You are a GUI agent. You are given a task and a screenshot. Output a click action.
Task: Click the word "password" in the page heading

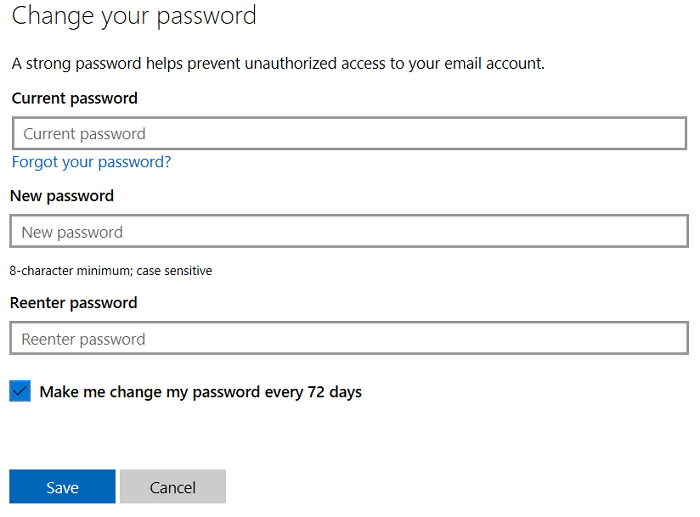pos(210,16)
